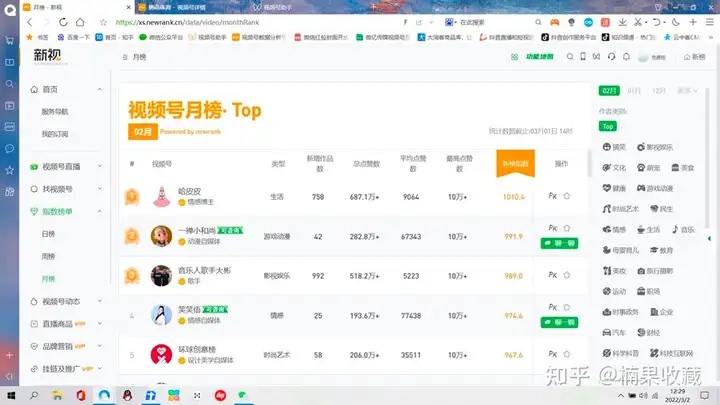Open the headset customer service icon
720x405 pixels.
tap(611, 56)
